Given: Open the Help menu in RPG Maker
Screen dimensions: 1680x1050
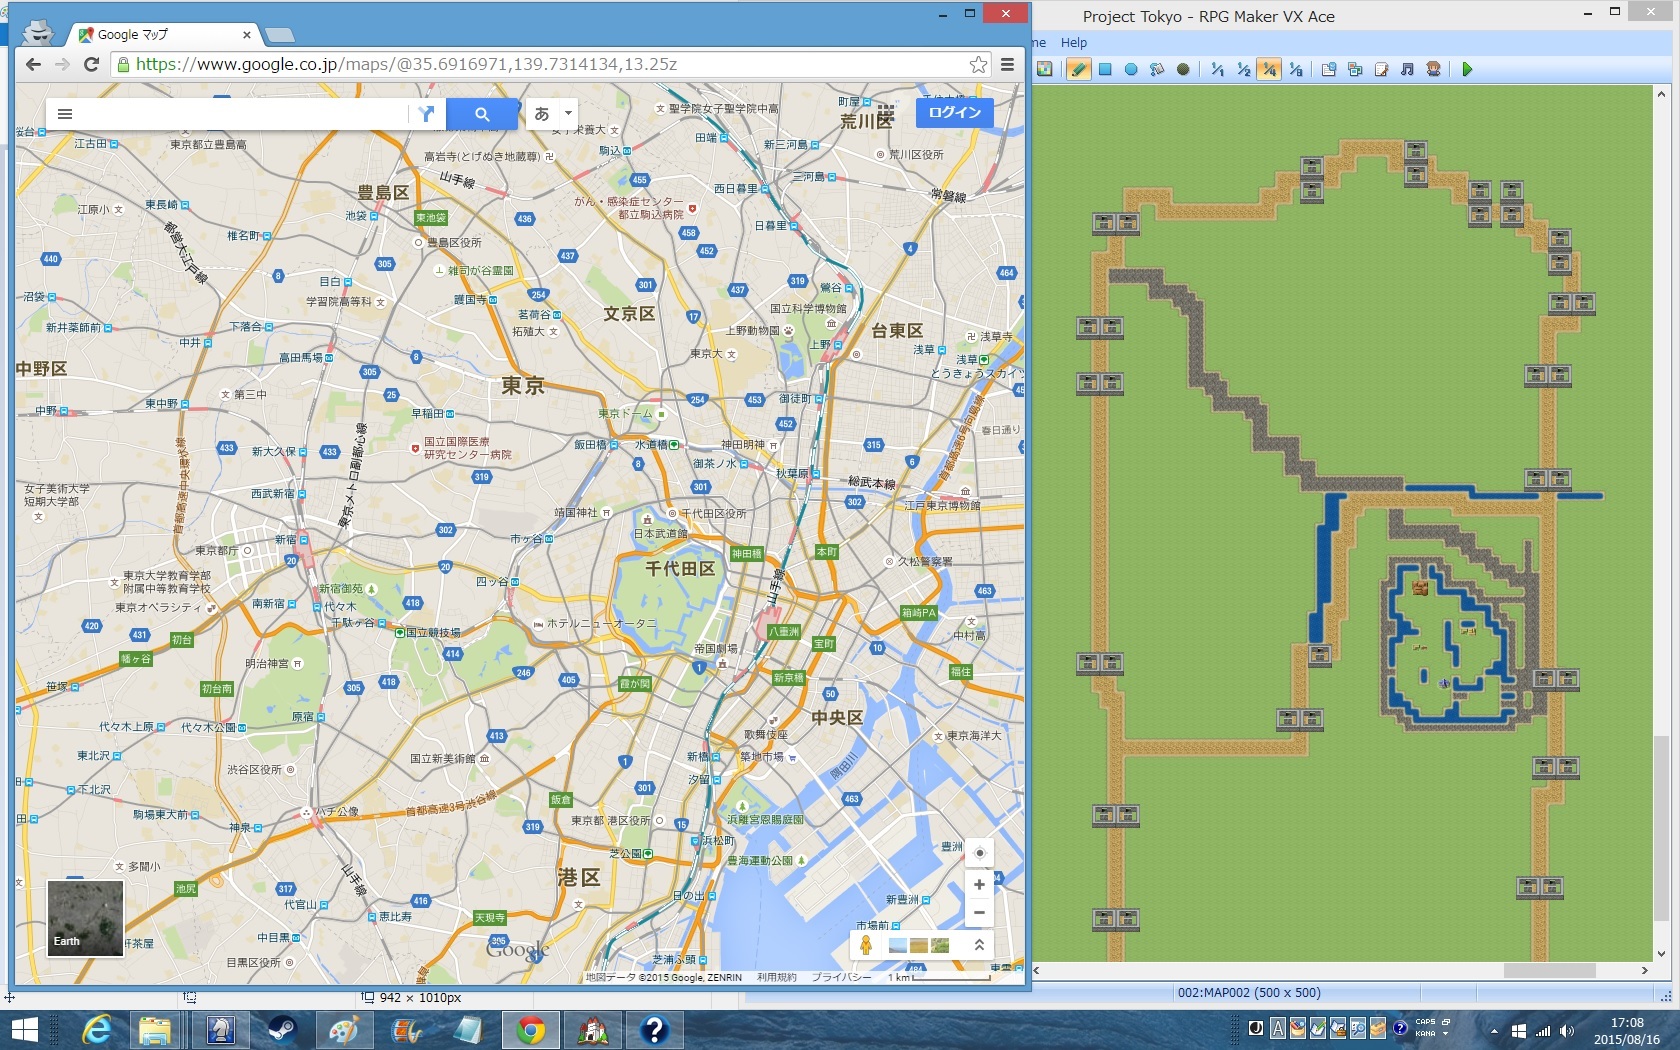Looking at the screenshot, I should tap(1073, 42).
